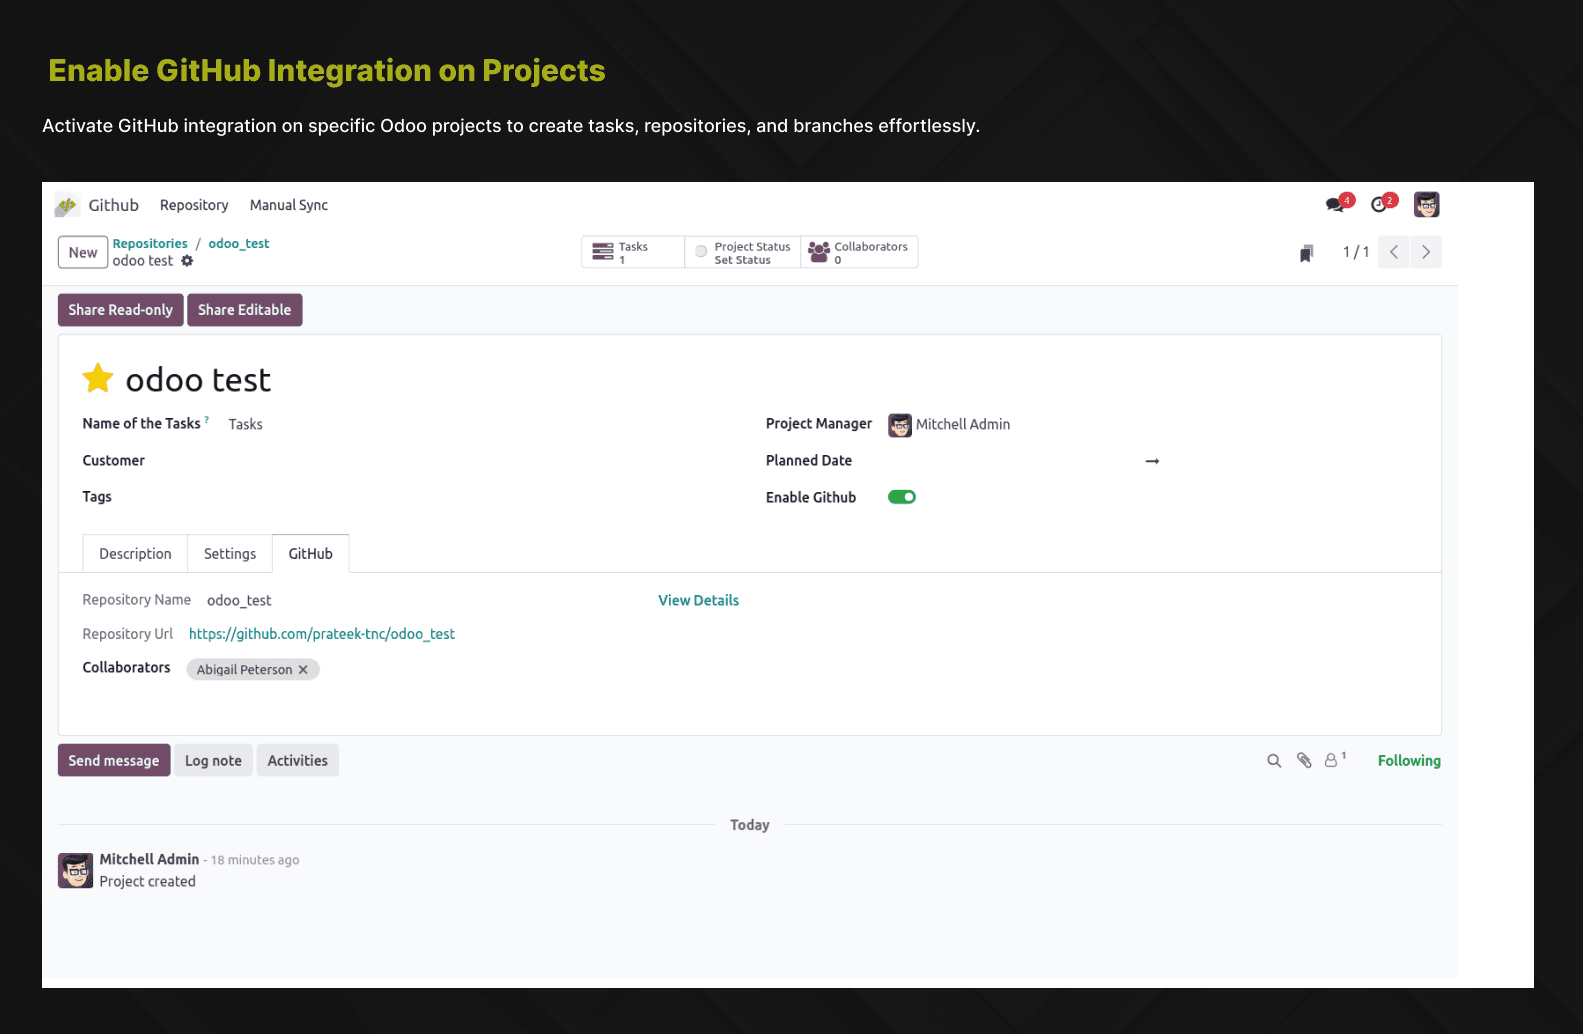Set the Project Status radio indicator
The height and width of the screenshot is (1034, 1583).
701,252
